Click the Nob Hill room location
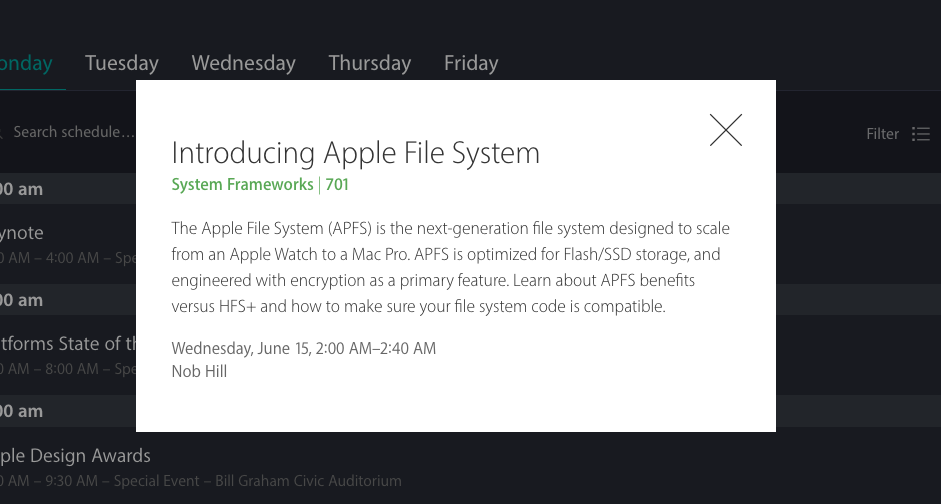This screenshot has height=504, width=941. click(199, 371)
